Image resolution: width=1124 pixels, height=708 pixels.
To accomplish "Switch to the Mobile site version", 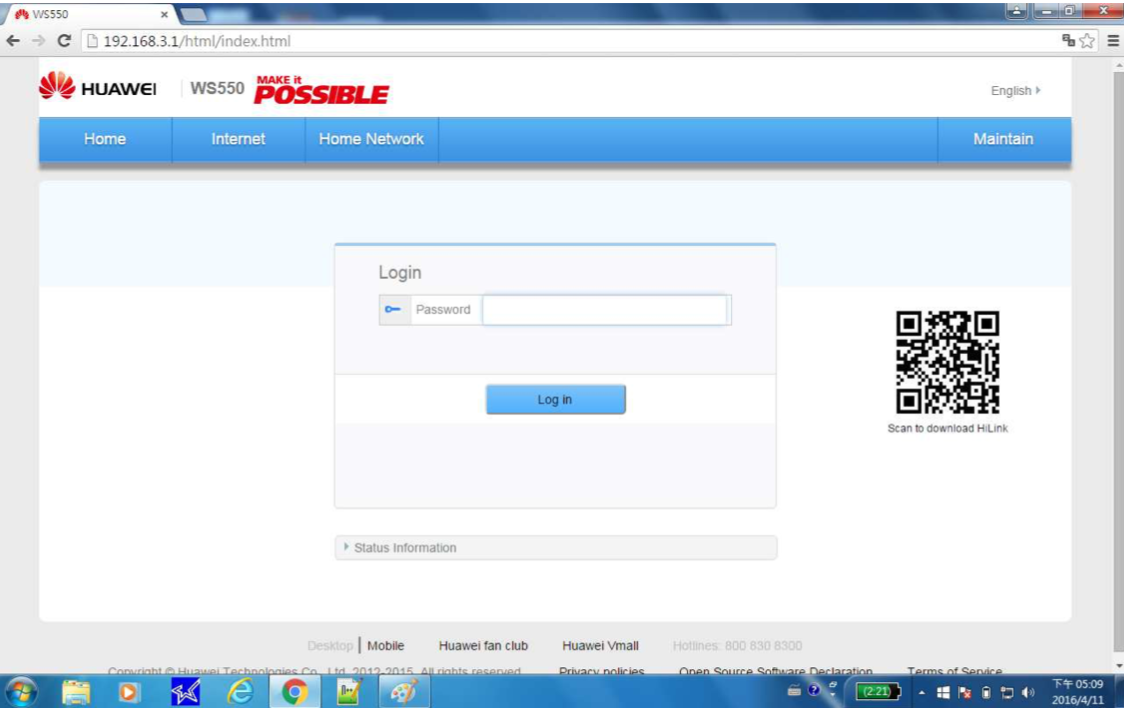I will (x=386, y=646).
